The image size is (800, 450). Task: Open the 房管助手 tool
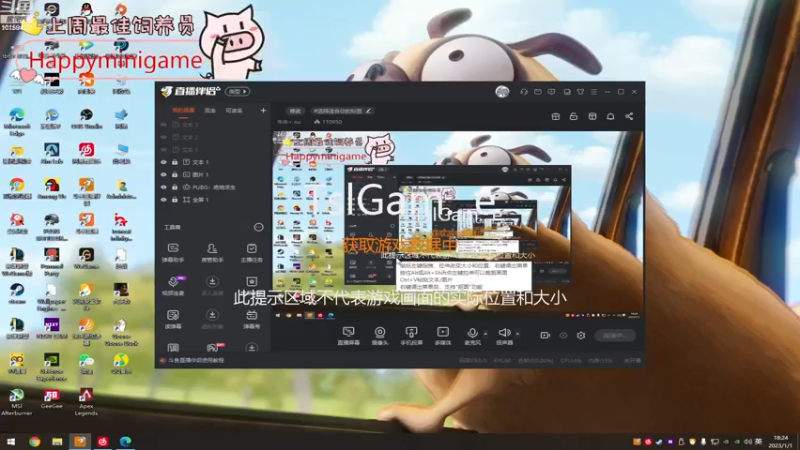tap(212, 253)
